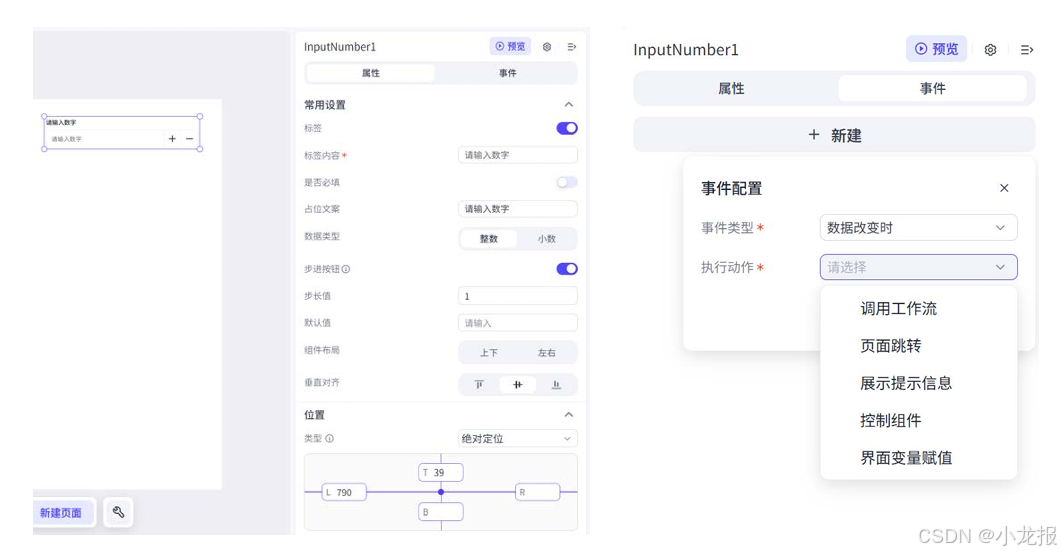Choose 左右 component layout

(547, 353)
